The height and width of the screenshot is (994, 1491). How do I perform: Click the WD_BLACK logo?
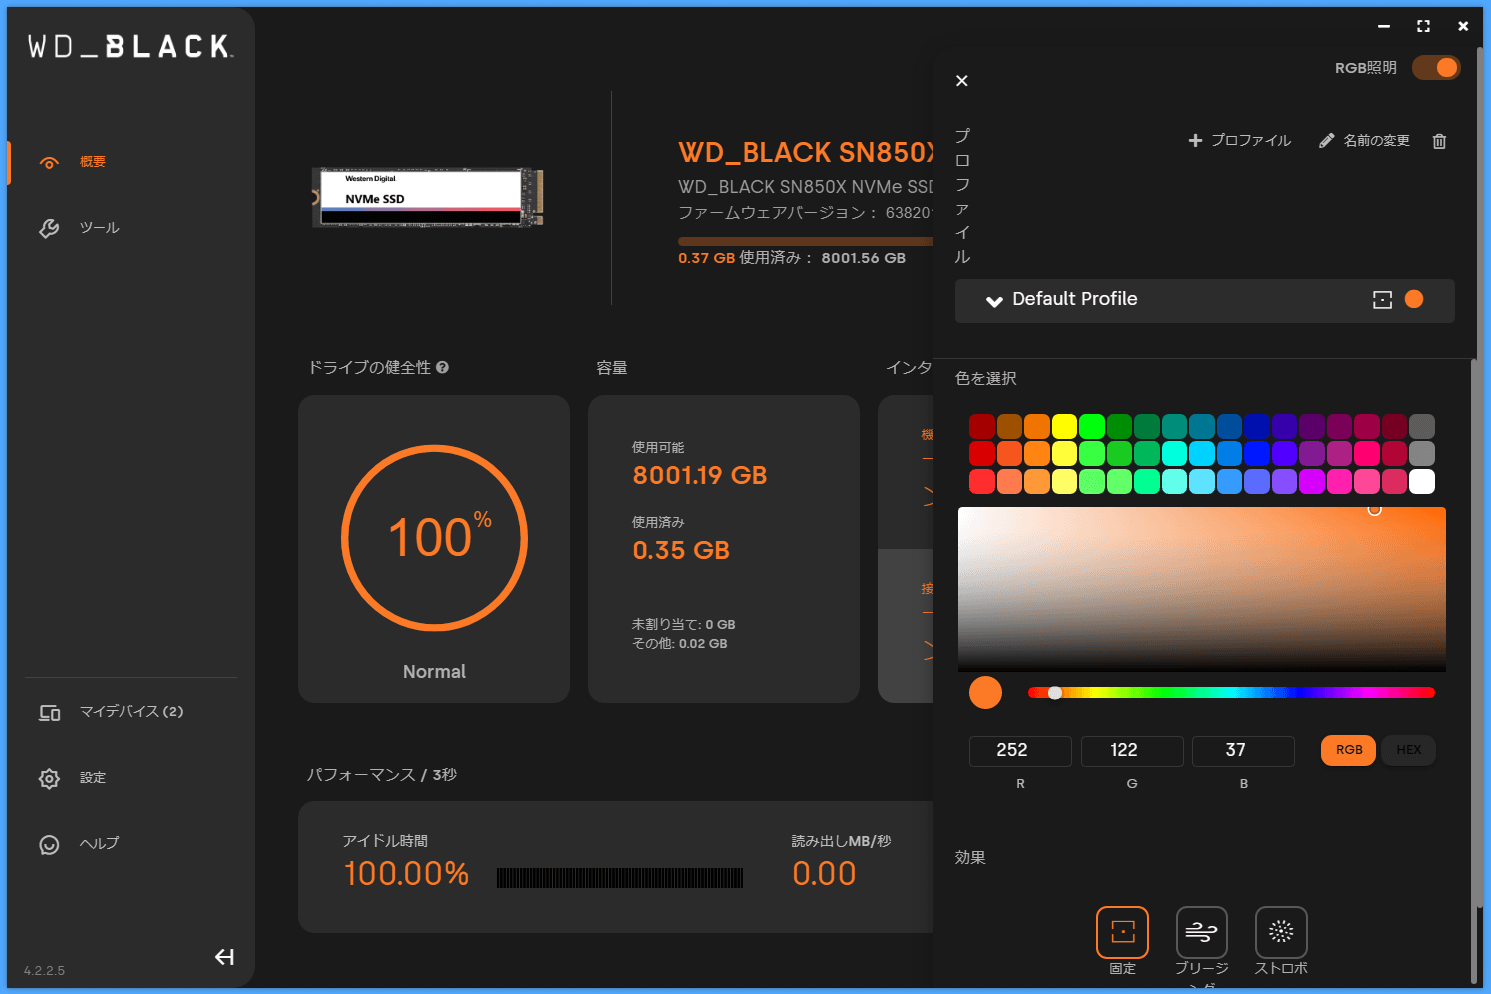click(x=131, y=46)
